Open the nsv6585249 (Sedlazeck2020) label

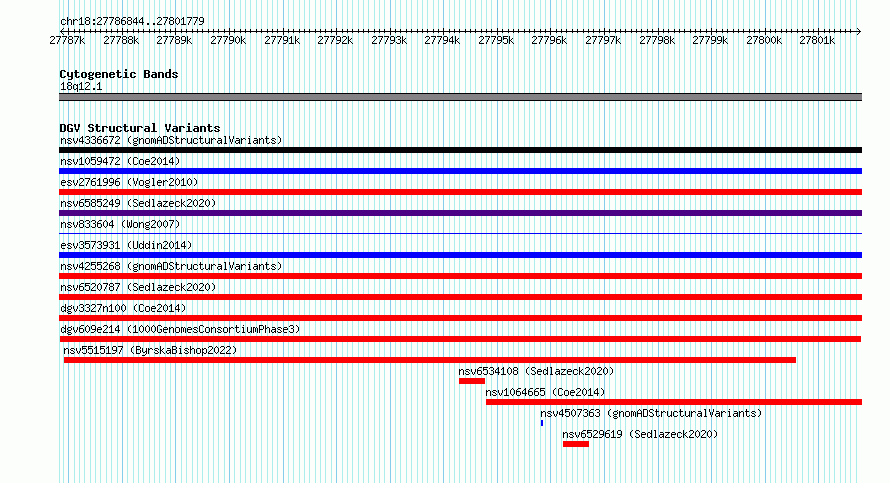(138, 204)
